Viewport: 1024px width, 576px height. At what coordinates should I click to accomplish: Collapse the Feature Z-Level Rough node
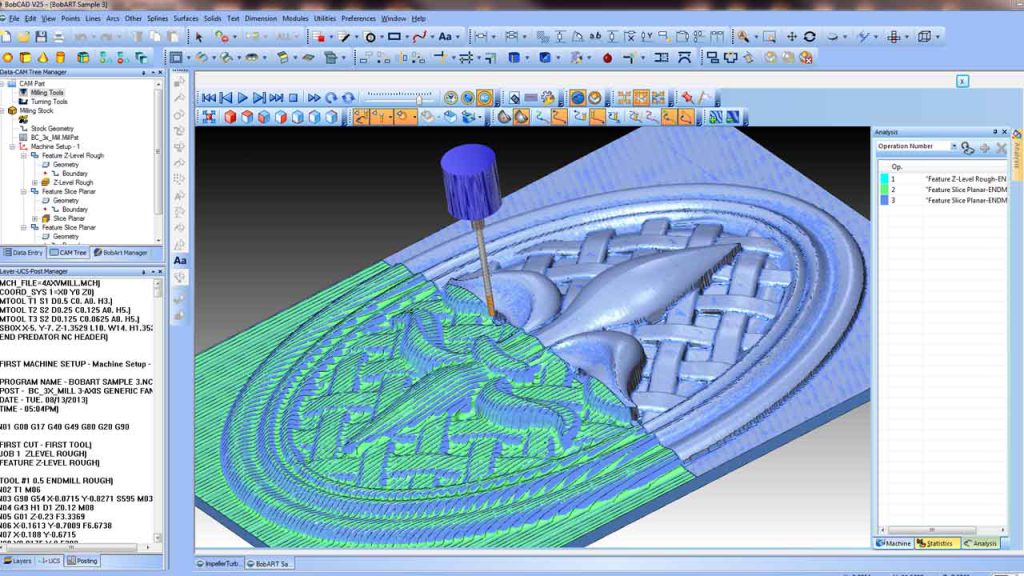pyautogui.click(x=24, y=156)
